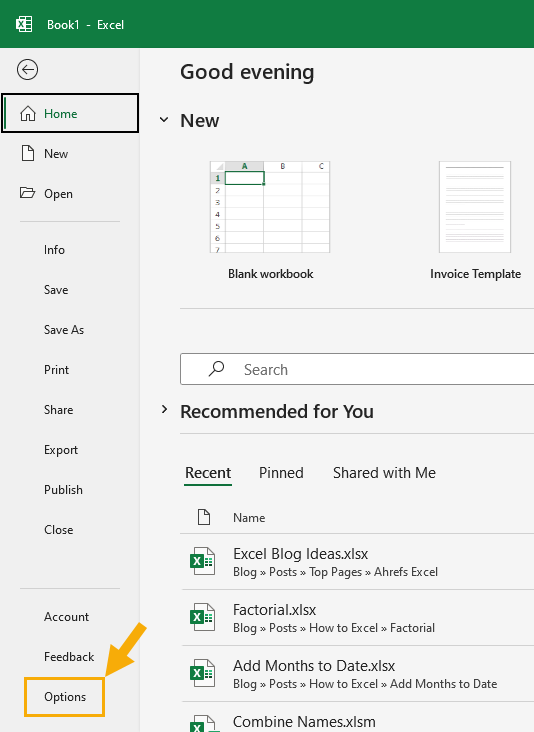Click the magnifying glass search icon
The width and height of the screenshot is (534, 732).
[x=216, y=369]
